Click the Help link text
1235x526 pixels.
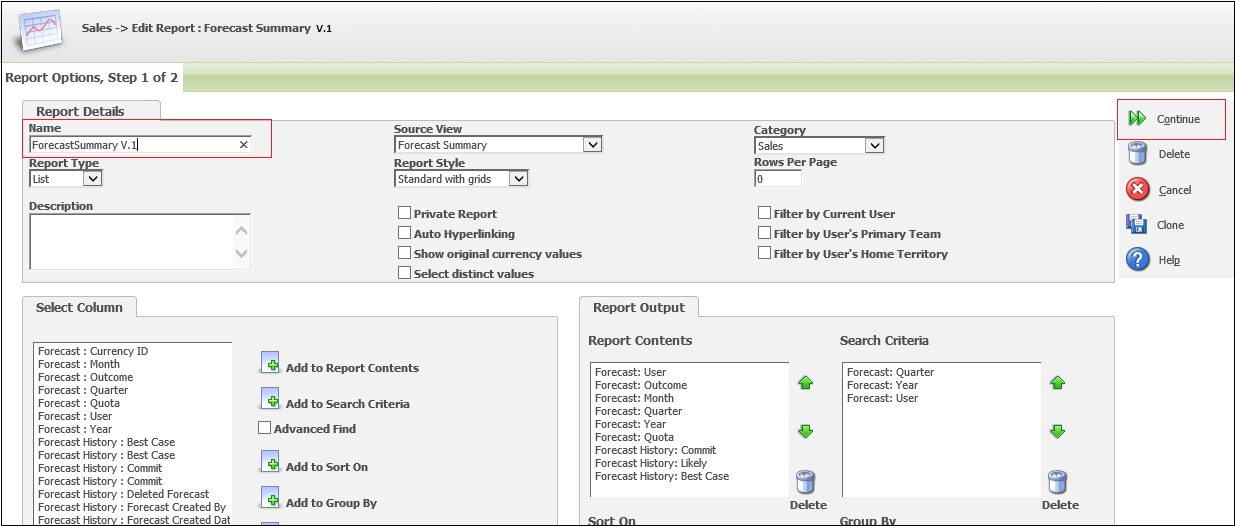click(1168, 260)
